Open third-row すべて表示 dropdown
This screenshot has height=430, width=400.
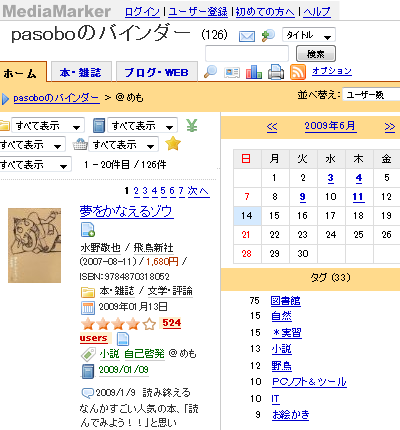35,164
